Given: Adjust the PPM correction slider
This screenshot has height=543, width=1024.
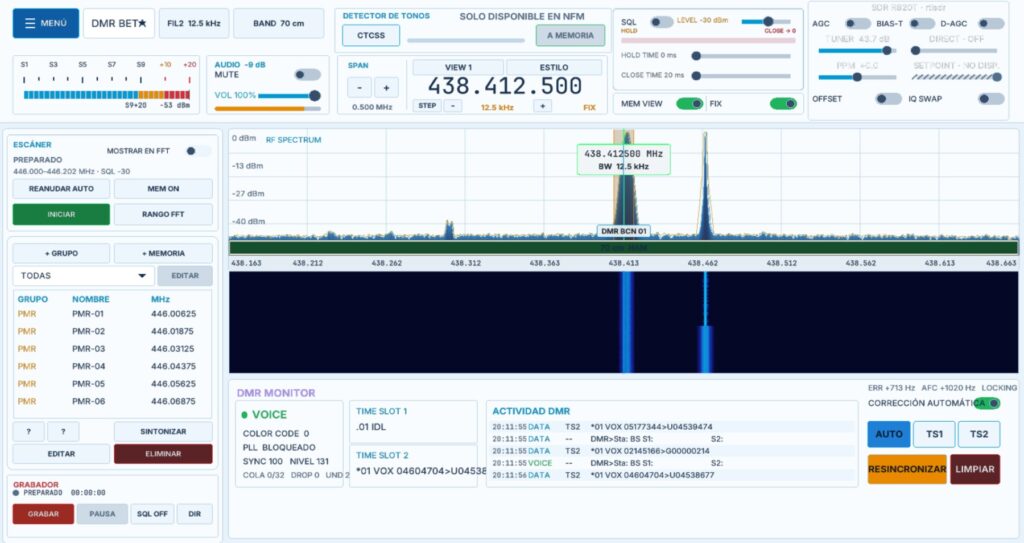Looking at the screenshot, I should tap(857, 77).
